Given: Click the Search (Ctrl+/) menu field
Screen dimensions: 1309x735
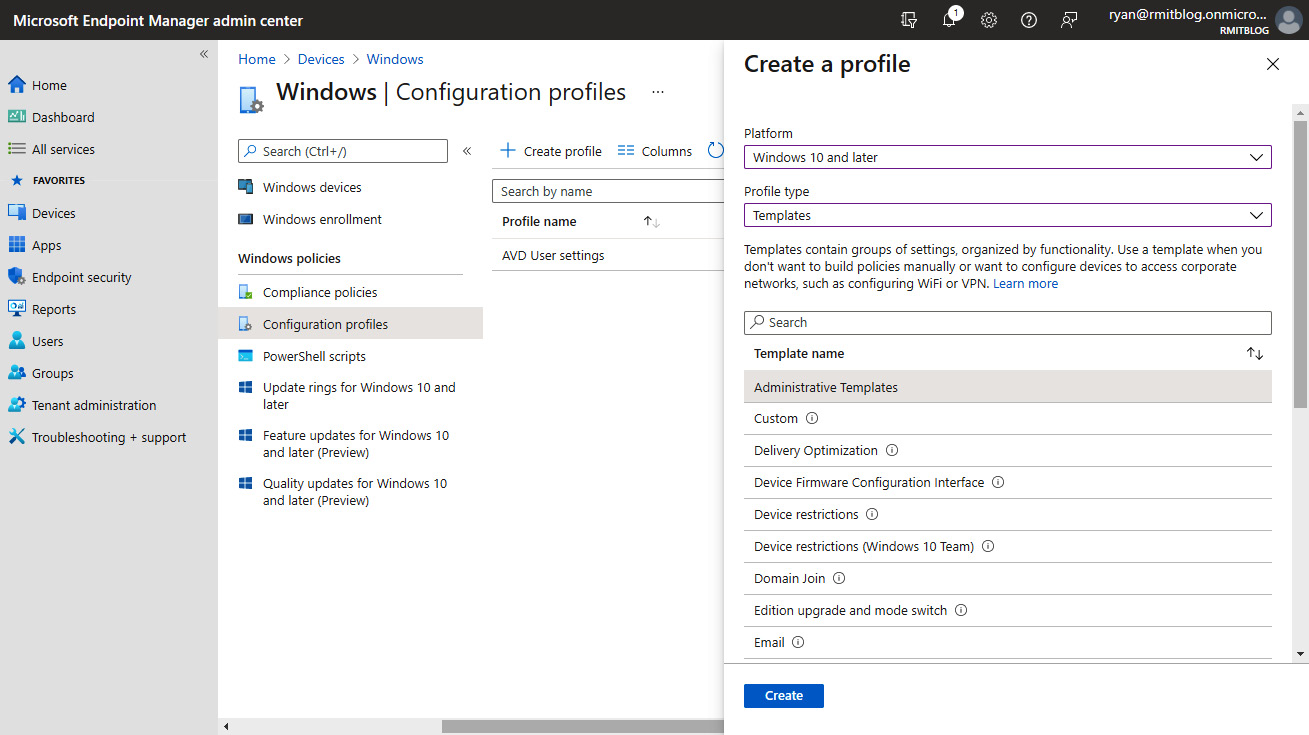Looking at the screenshot, I should [343, 151].
